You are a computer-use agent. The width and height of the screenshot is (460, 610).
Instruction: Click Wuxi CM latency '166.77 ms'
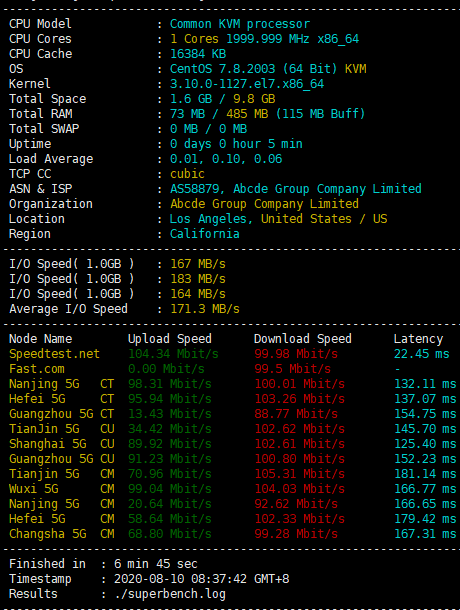(425, 489)
